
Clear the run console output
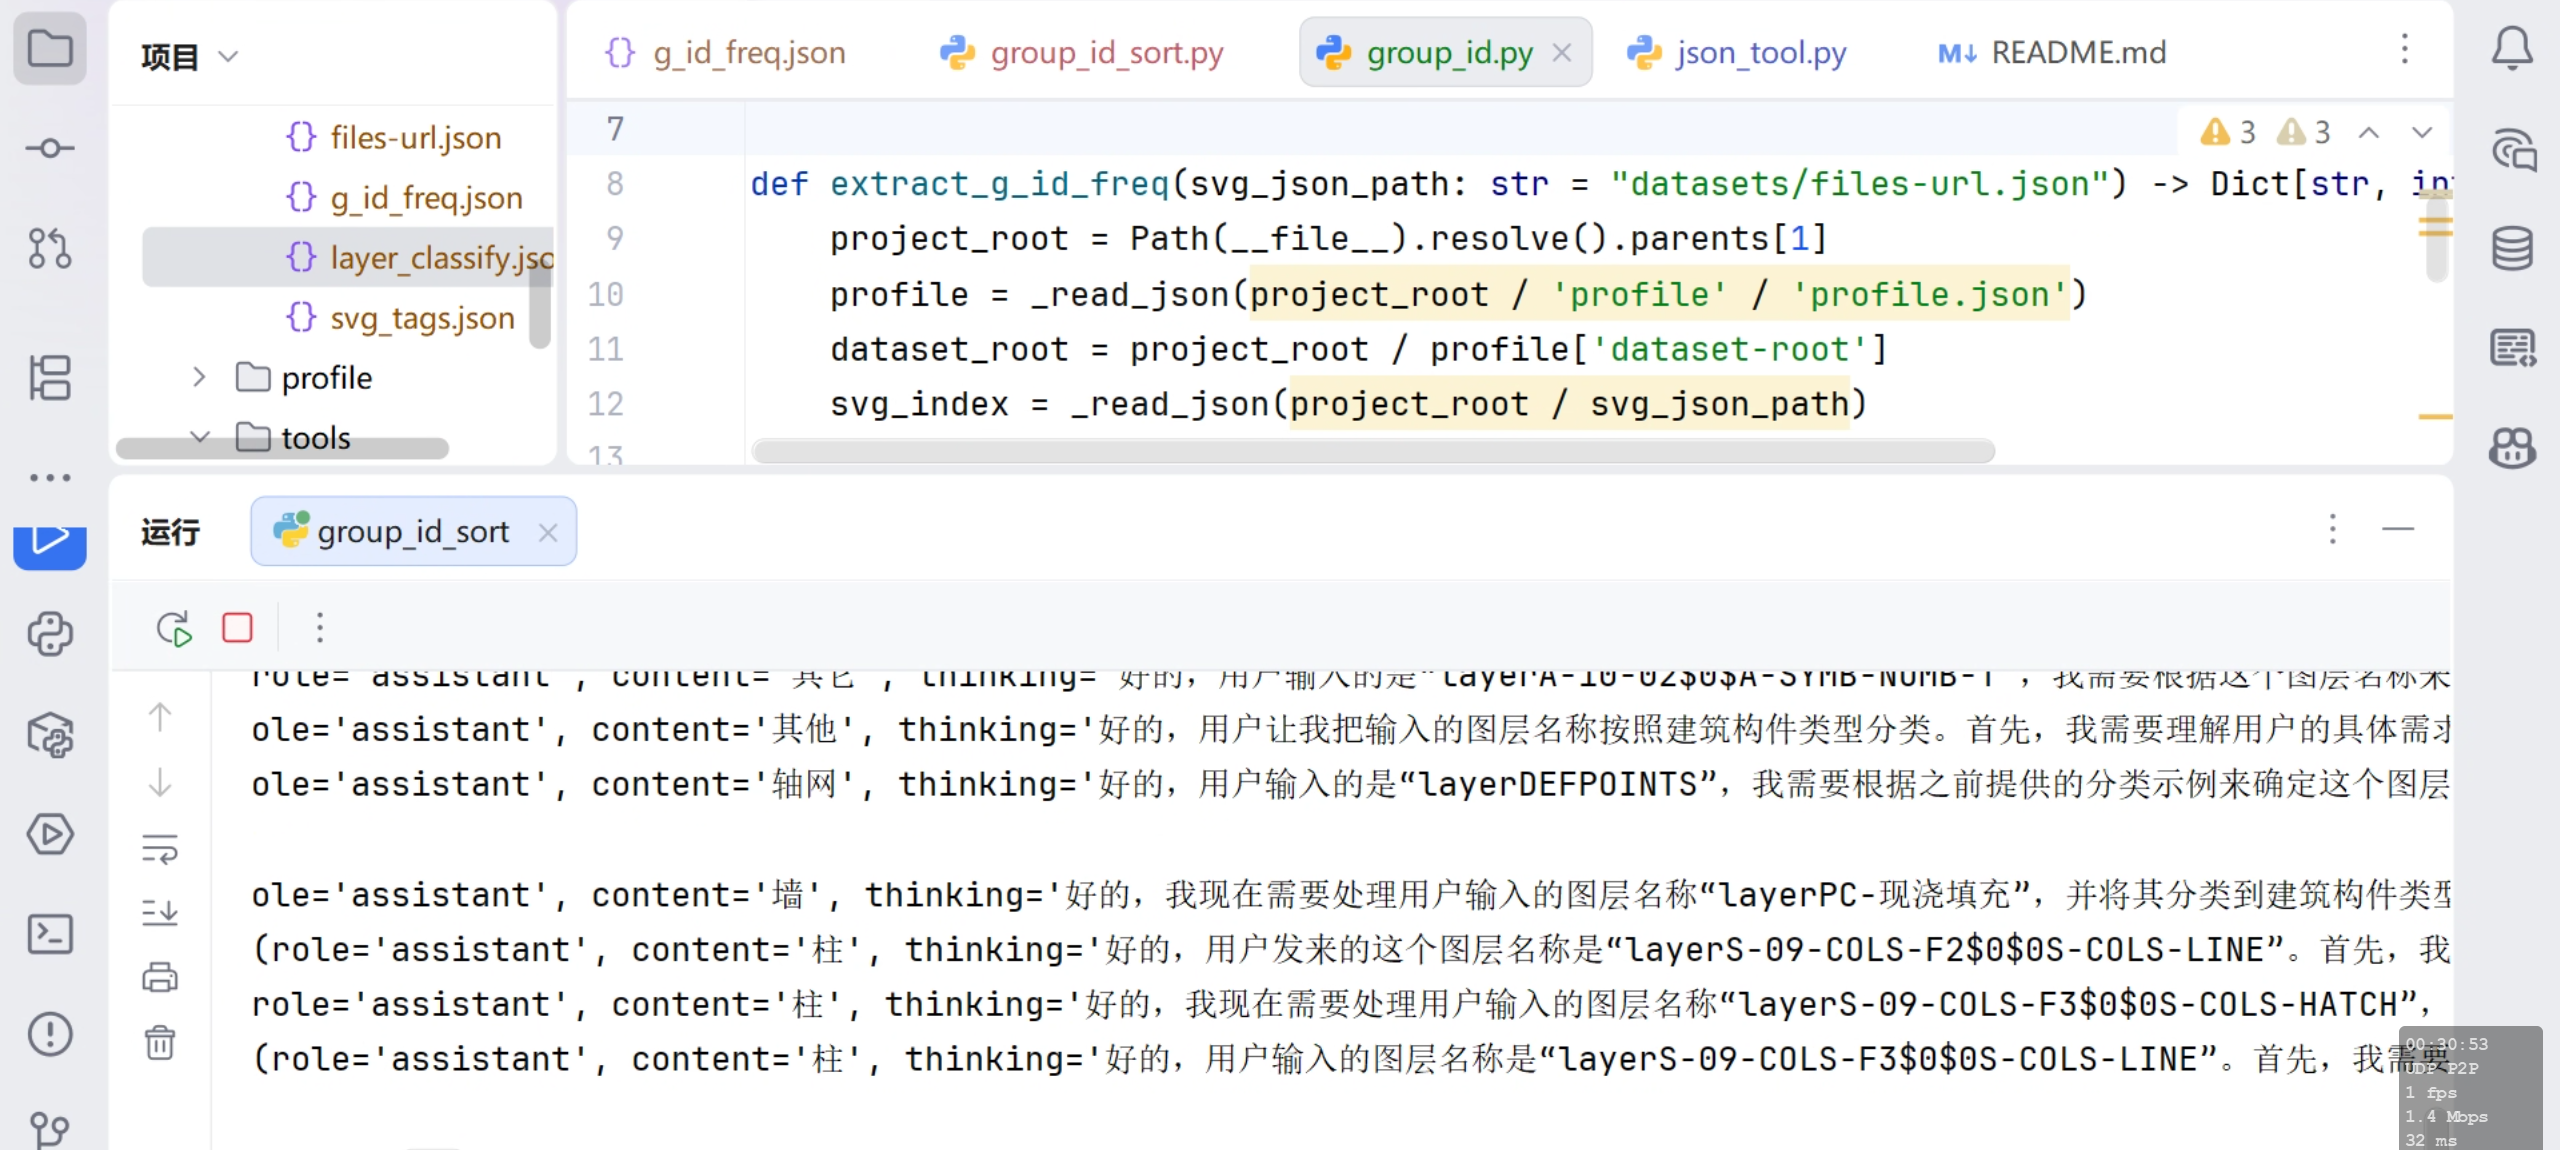[160, 1043]
